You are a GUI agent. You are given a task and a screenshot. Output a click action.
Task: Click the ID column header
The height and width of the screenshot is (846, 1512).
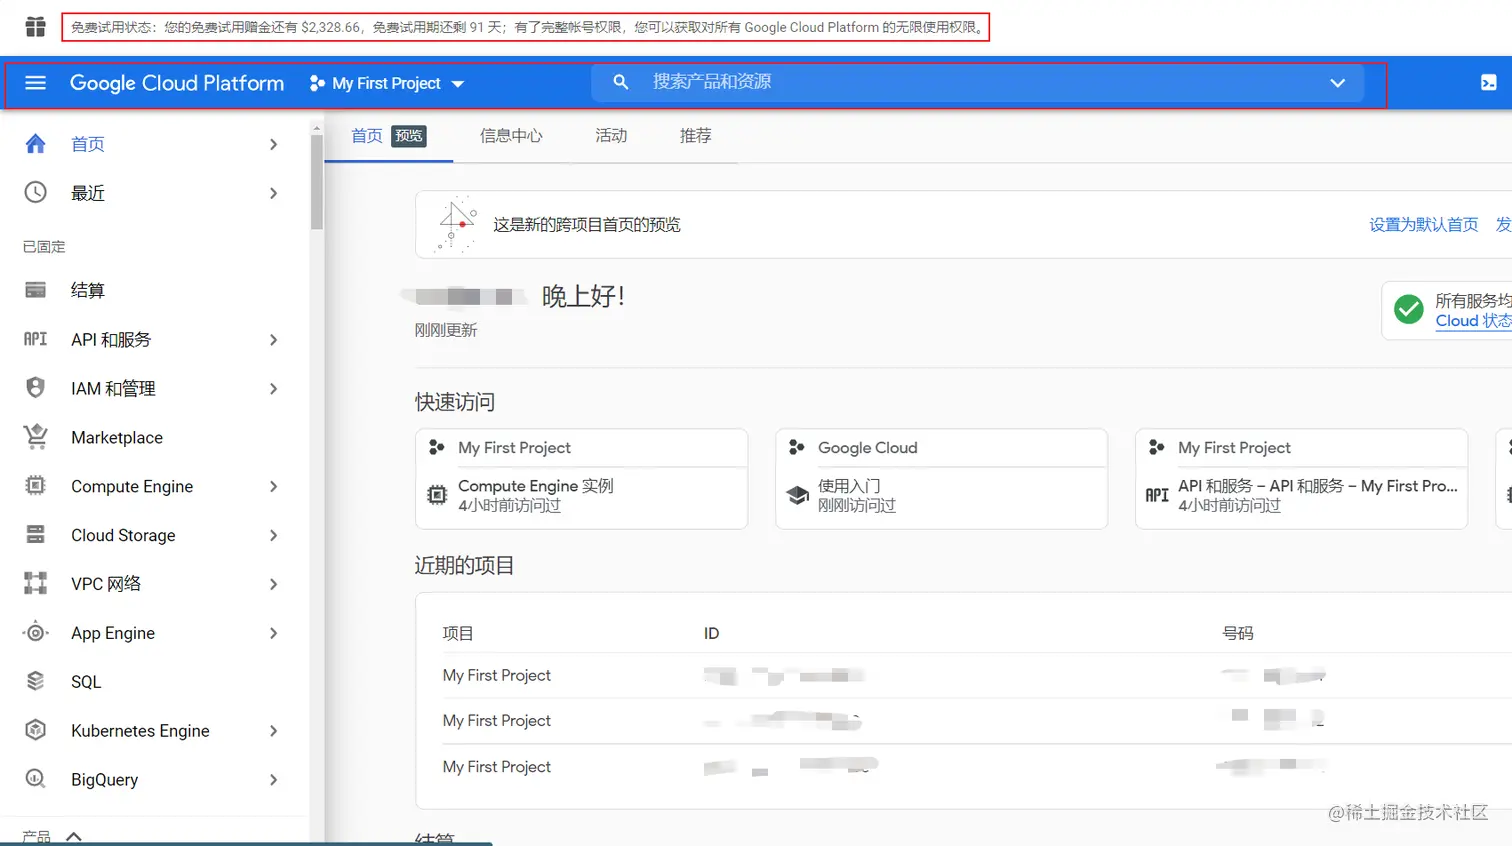pos(711,633)
